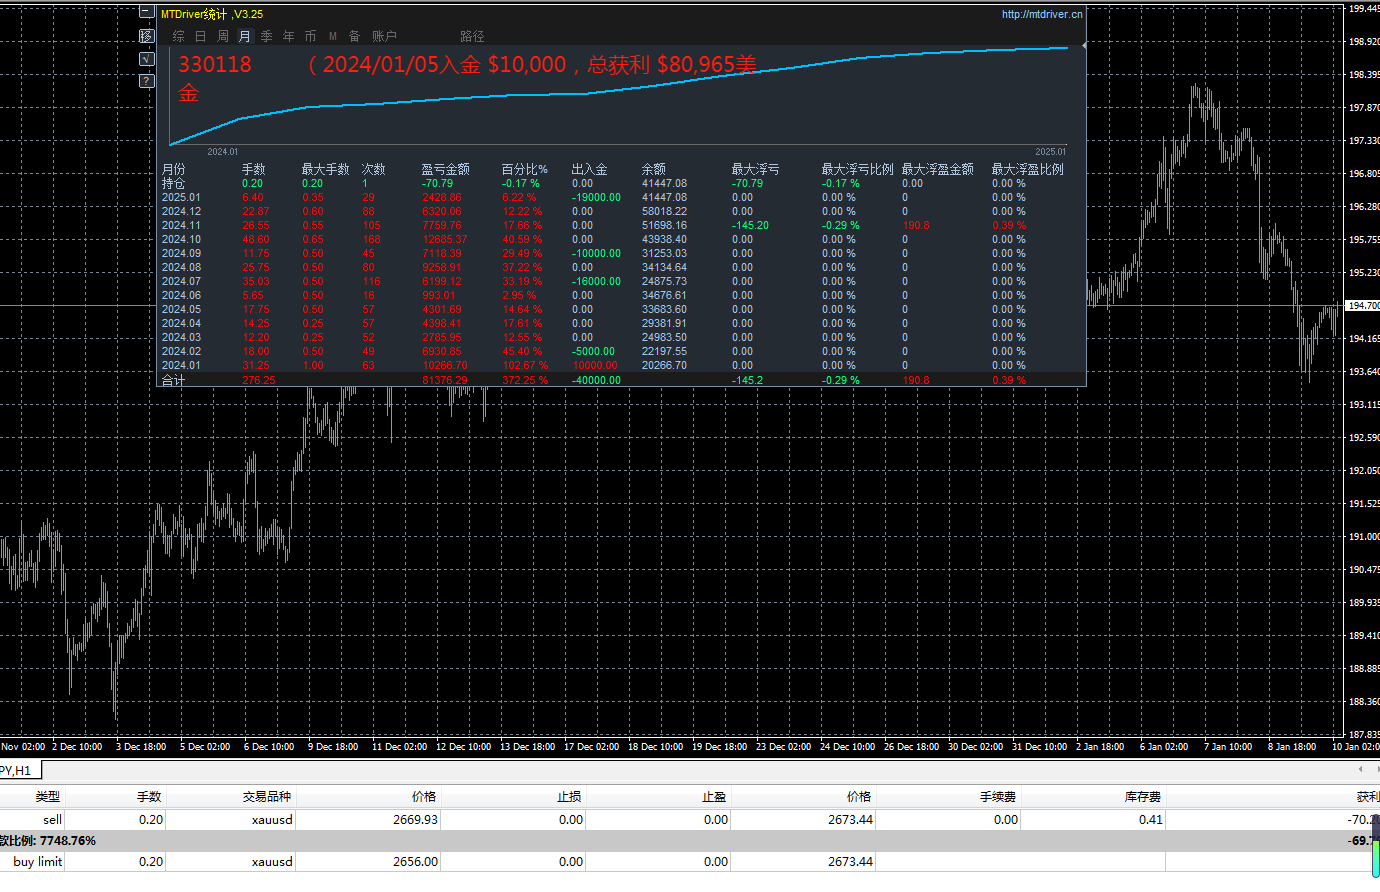
Task: Click the 手数 column header in the trade table
Action: 149,797
